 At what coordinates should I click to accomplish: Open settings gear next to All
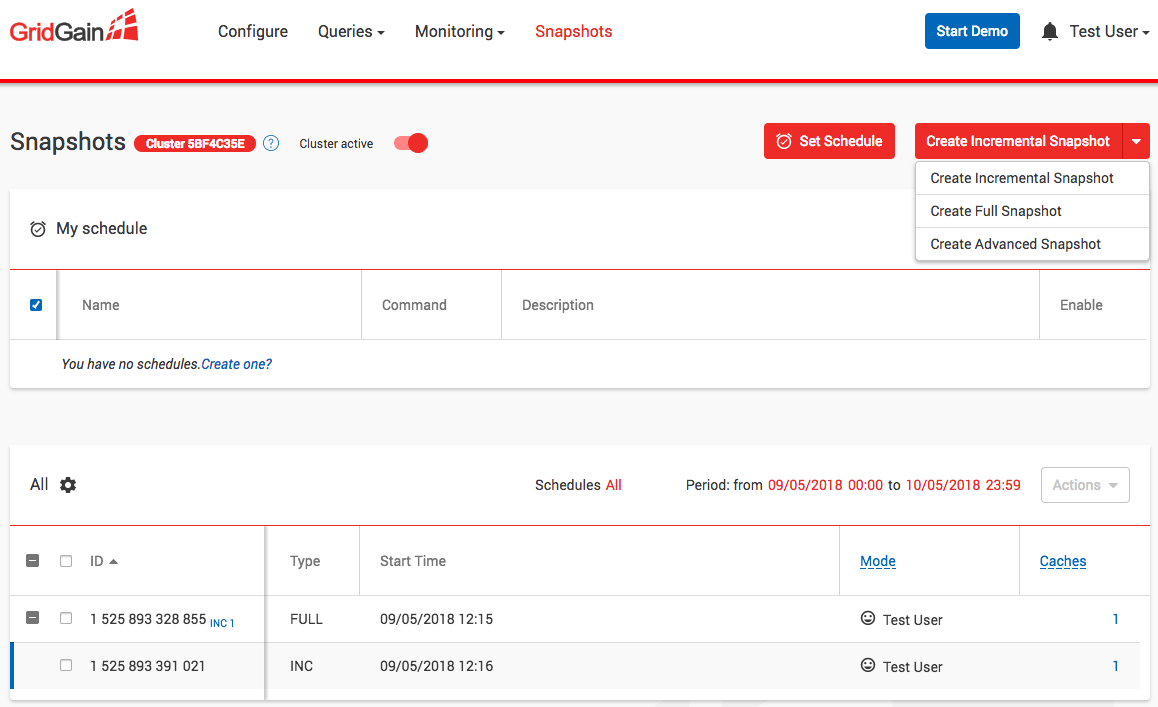coord(68,485)
